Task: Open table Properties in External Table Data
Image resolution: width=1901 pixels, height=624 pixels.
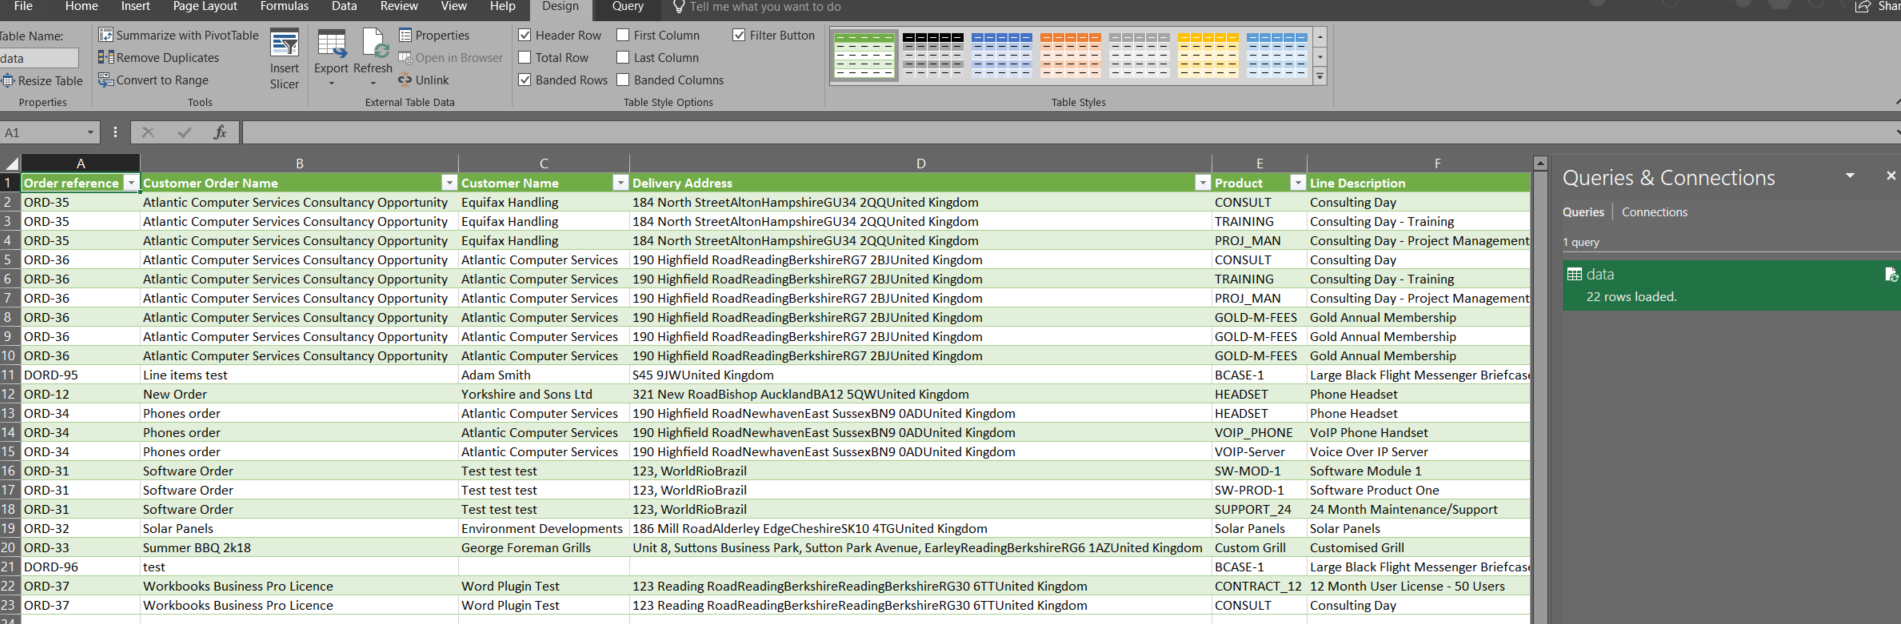Action: pyautogui.click(x=434, y=35)
